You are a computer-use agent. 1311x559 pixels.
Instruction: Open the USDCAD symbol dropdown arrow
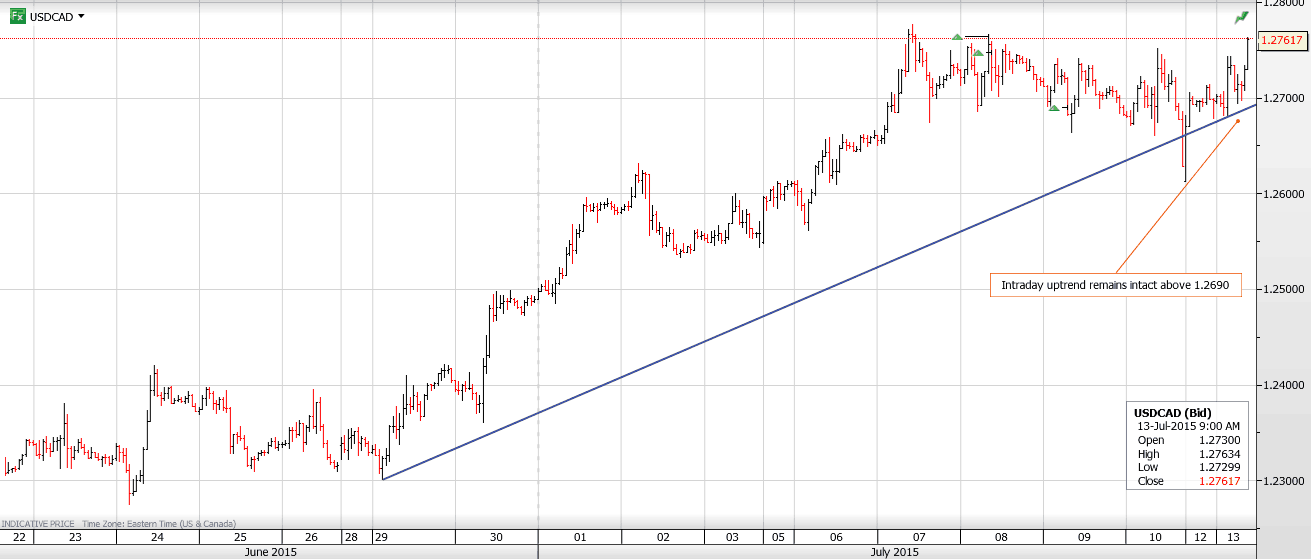81,17
